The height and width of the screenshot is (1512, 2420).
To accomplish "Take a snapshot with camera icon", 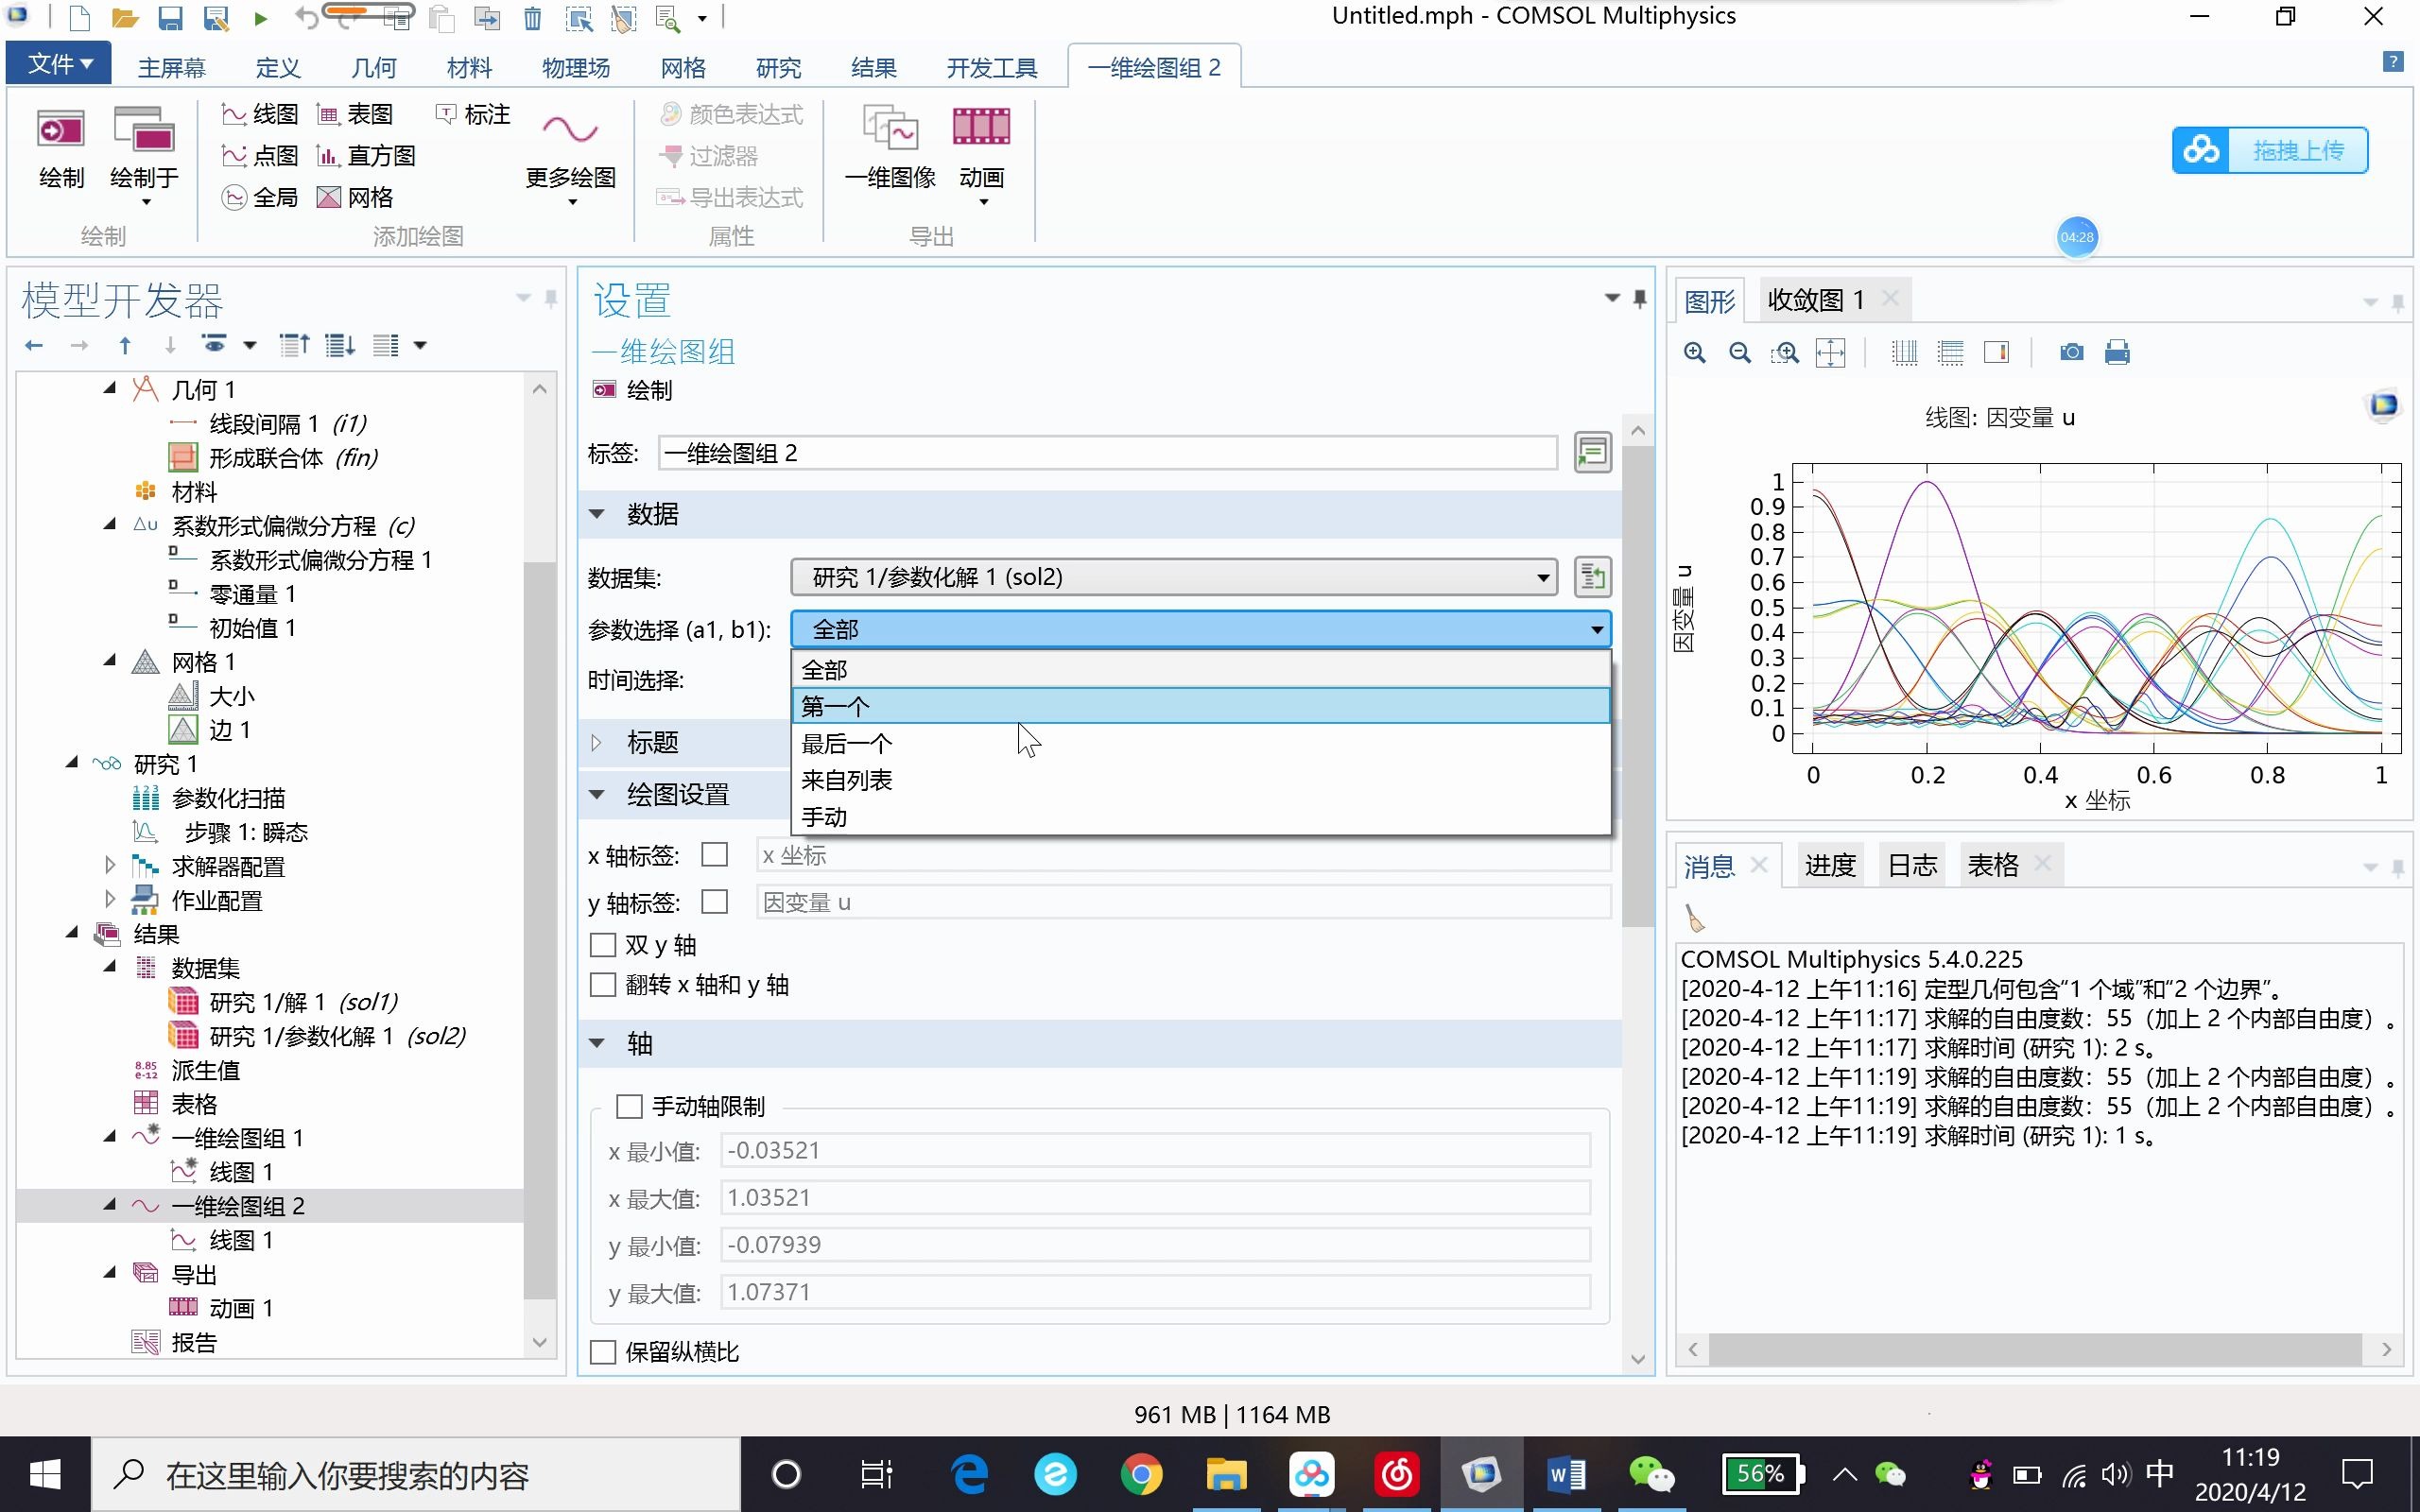I will coord(2071,352).
